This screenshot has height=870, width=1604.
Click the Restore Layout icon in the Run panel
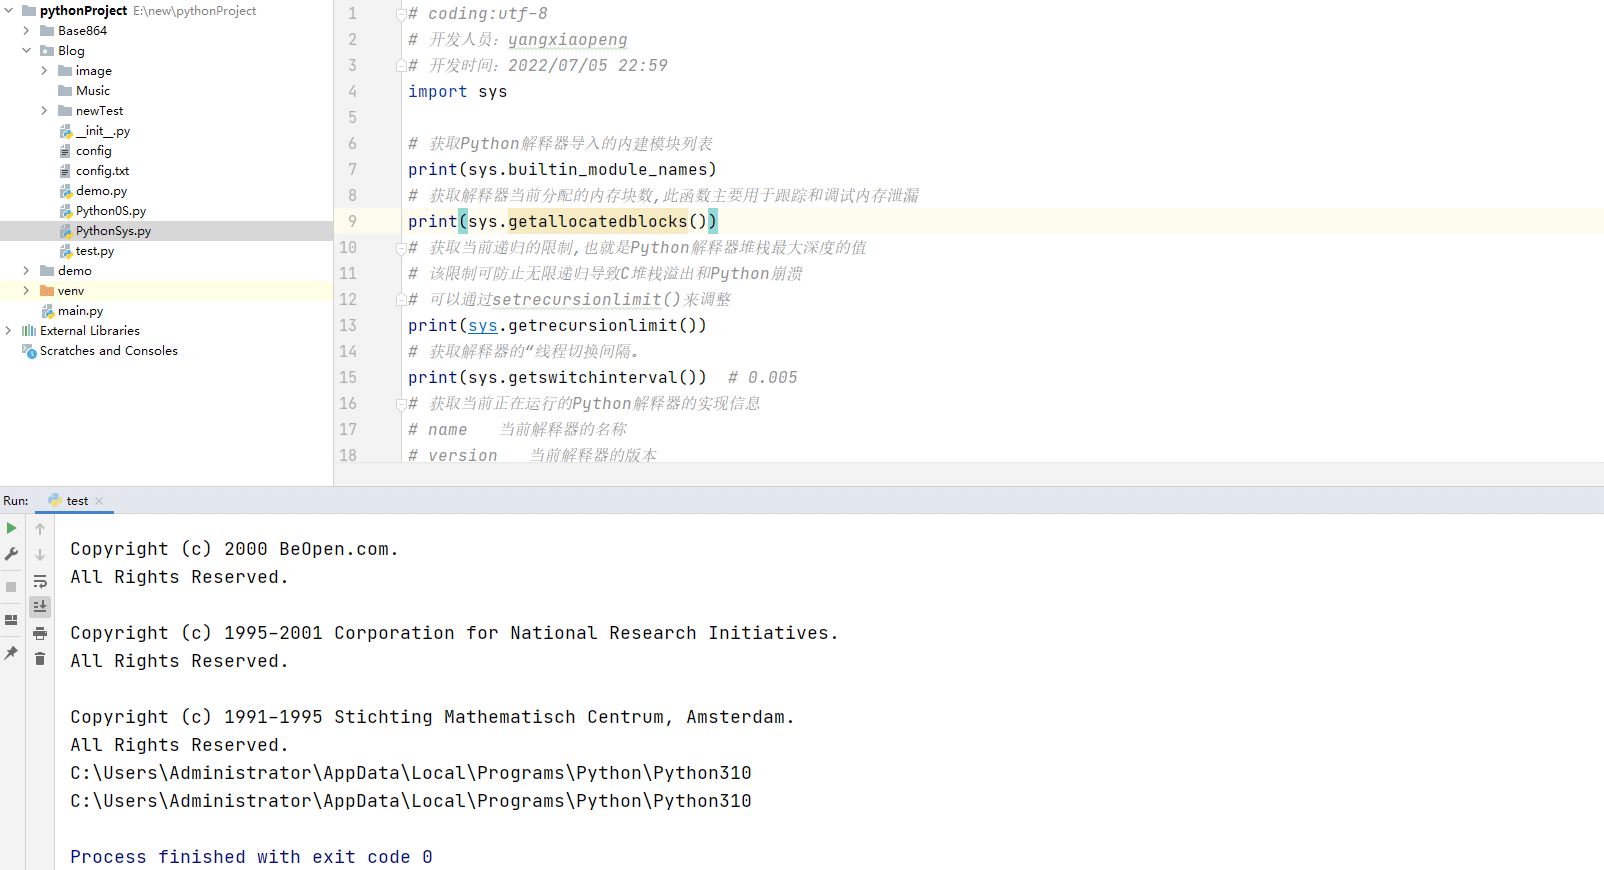(11, 620)
